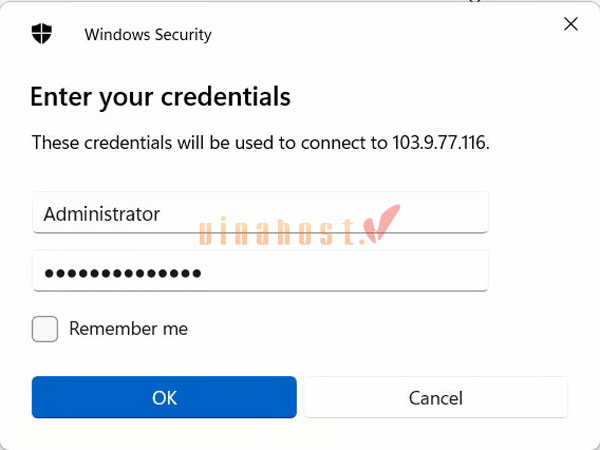Tick the Remember me checkbox
The height and width of the screenshot is (450, 600).
coord(45,329)
